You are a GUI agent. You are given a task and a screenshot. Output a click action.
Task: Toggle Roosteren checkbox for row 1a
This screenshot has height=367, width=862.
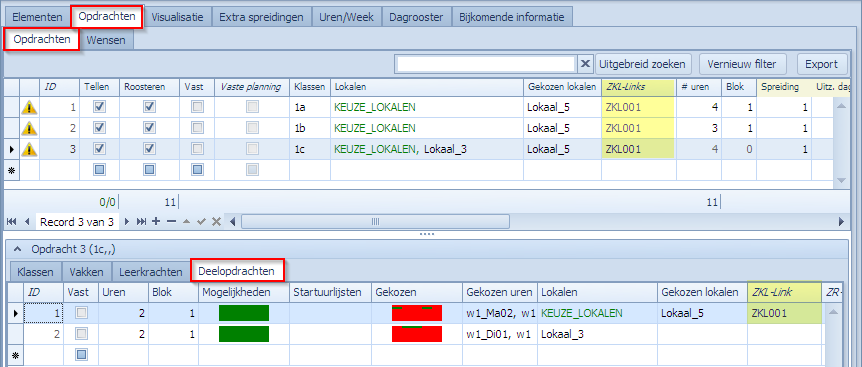coord(149,107)
